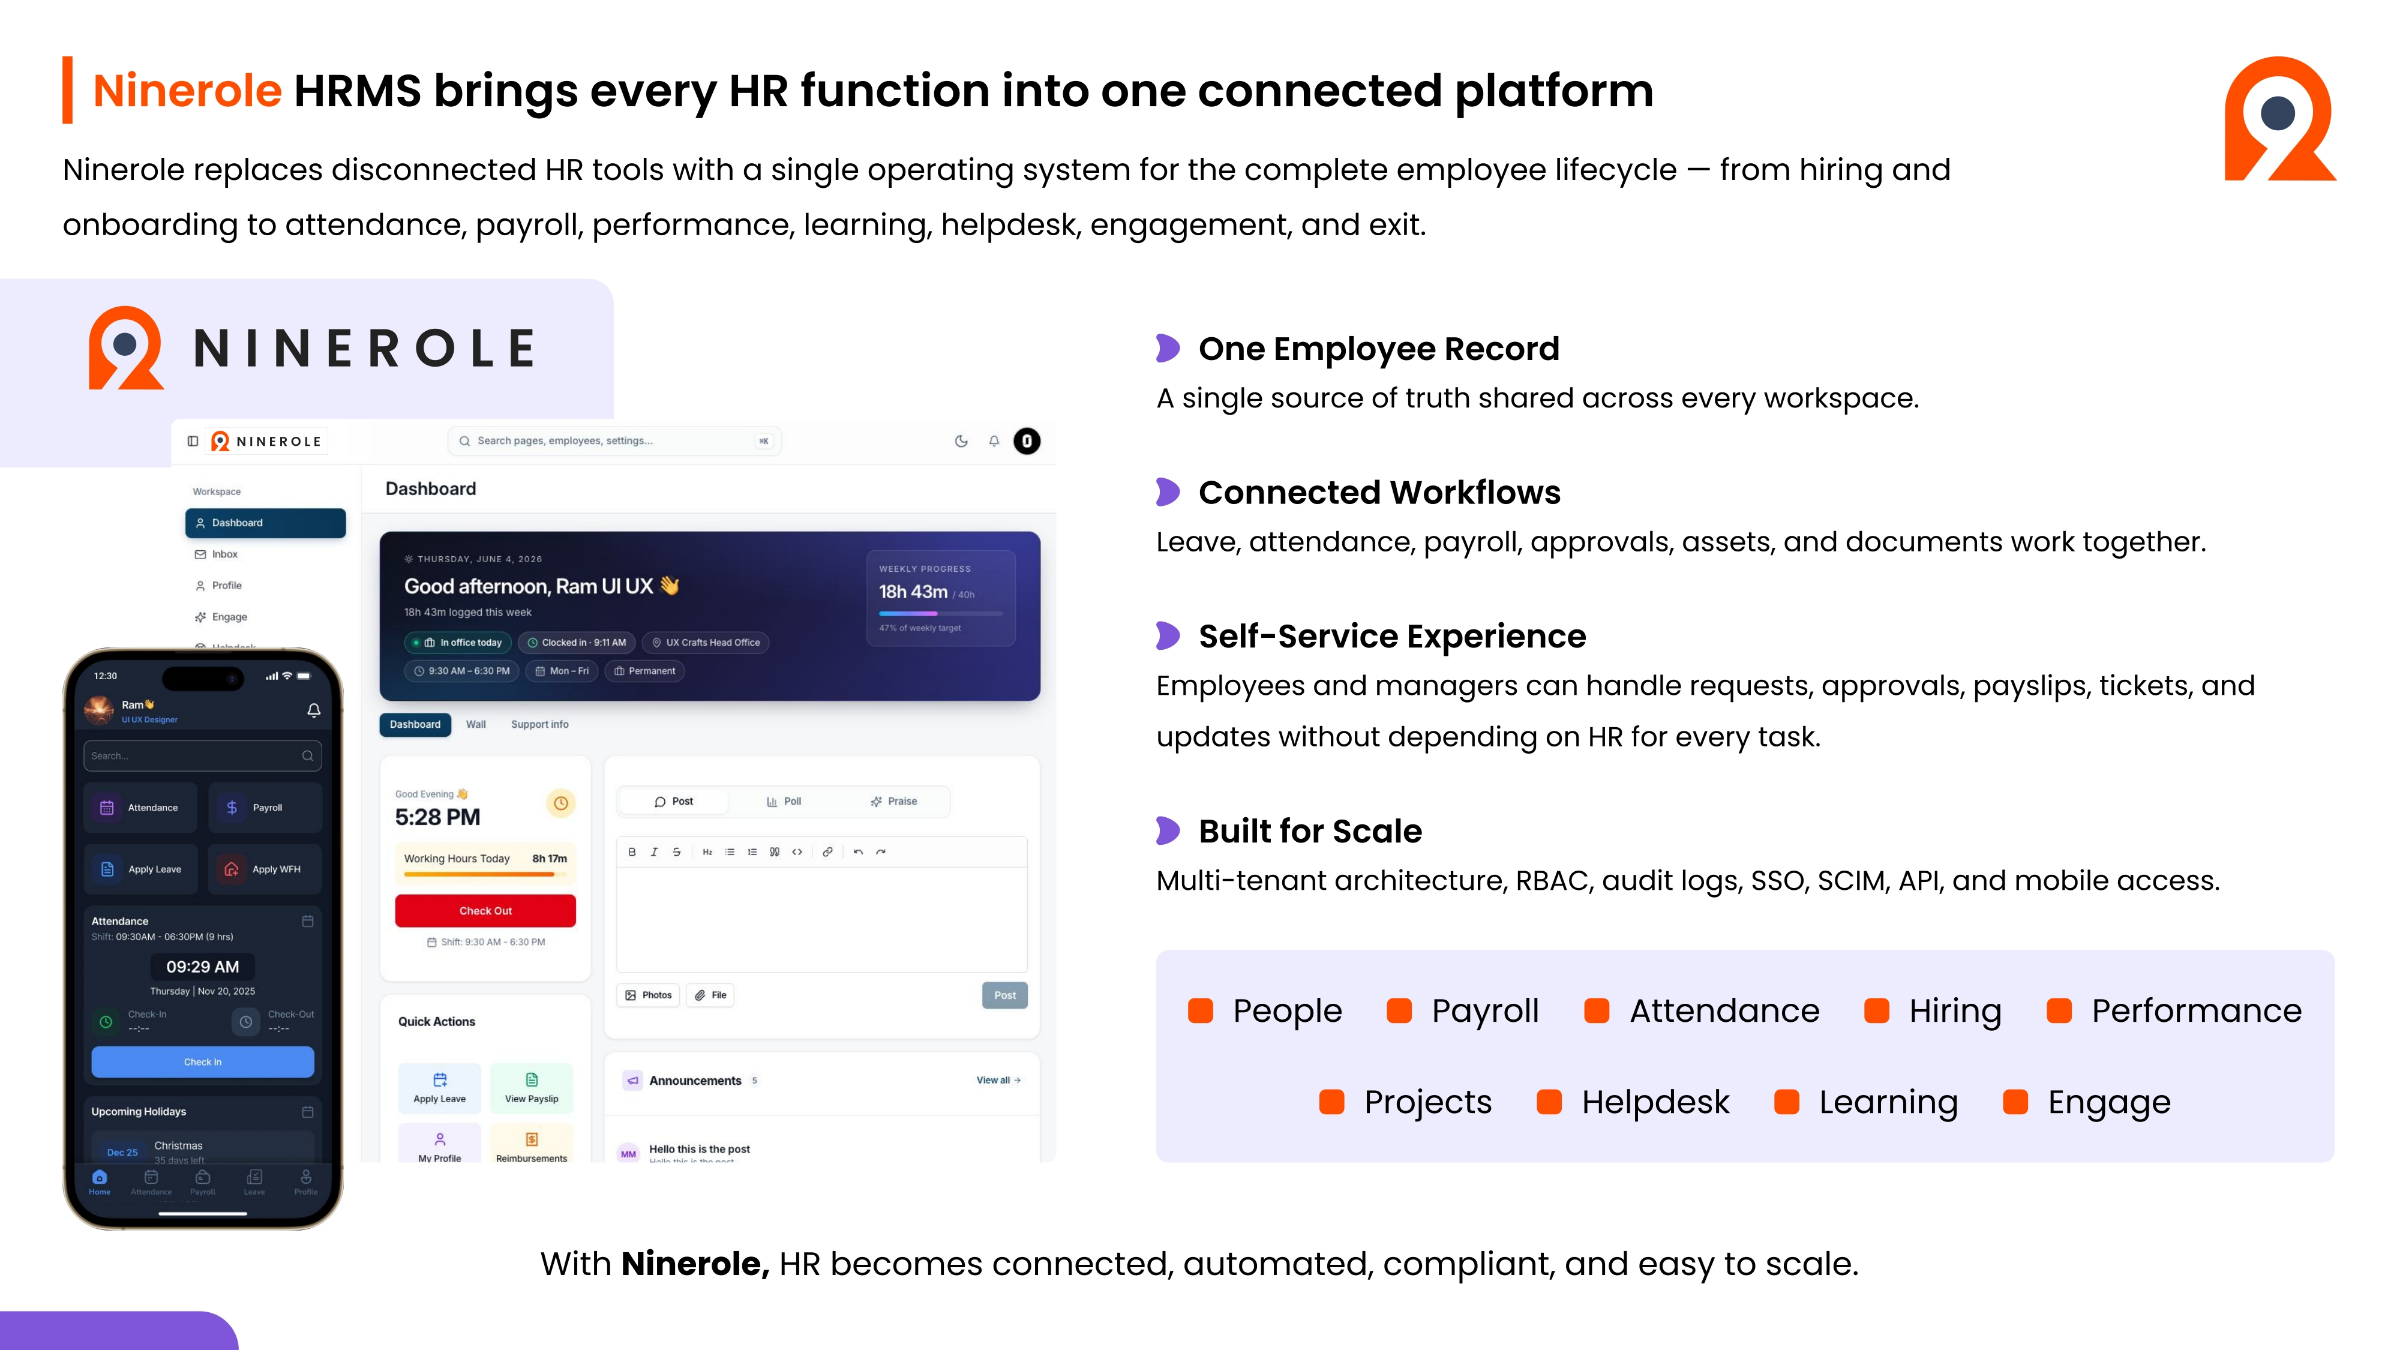Screen dimensions: 2400x1350
Task: Open notifications bell in the desktop dashboard header
Action: (994, 441)
